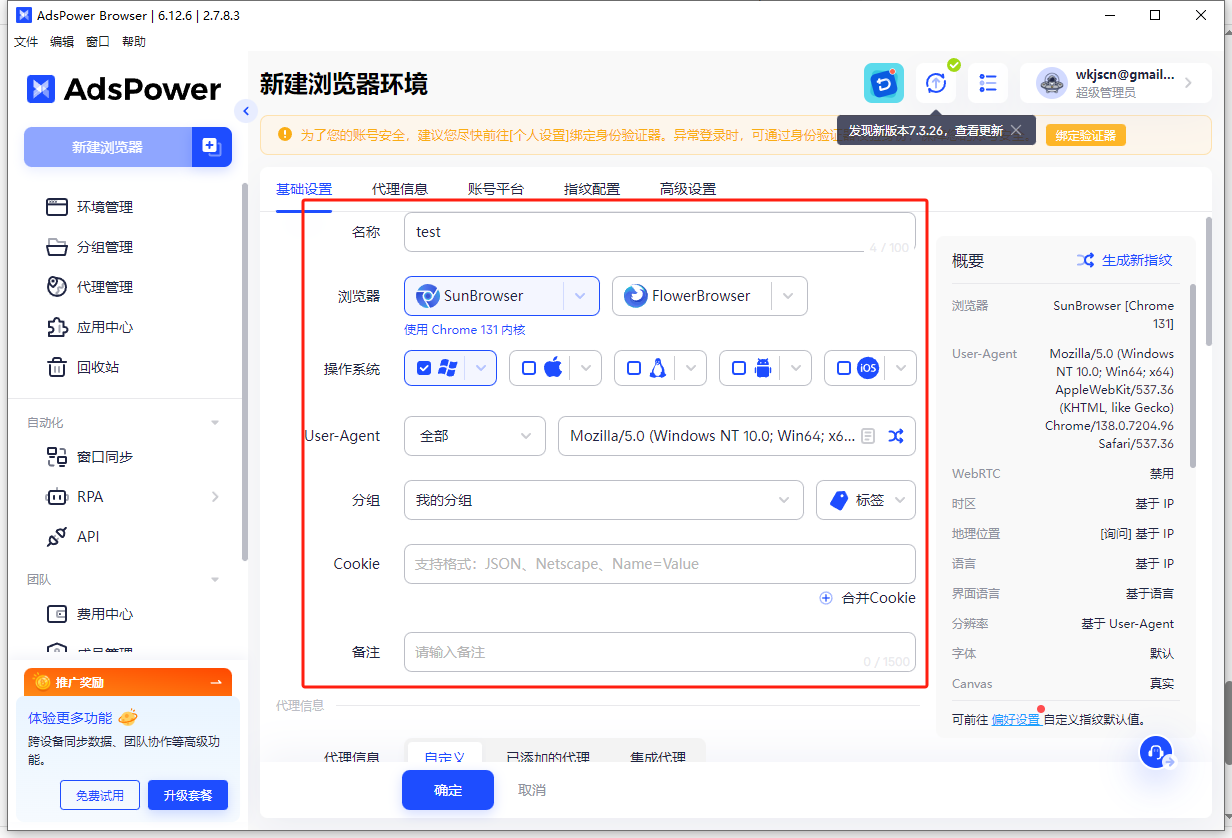Toggle the Windows operating system checkbox

(x=424, y=368)
